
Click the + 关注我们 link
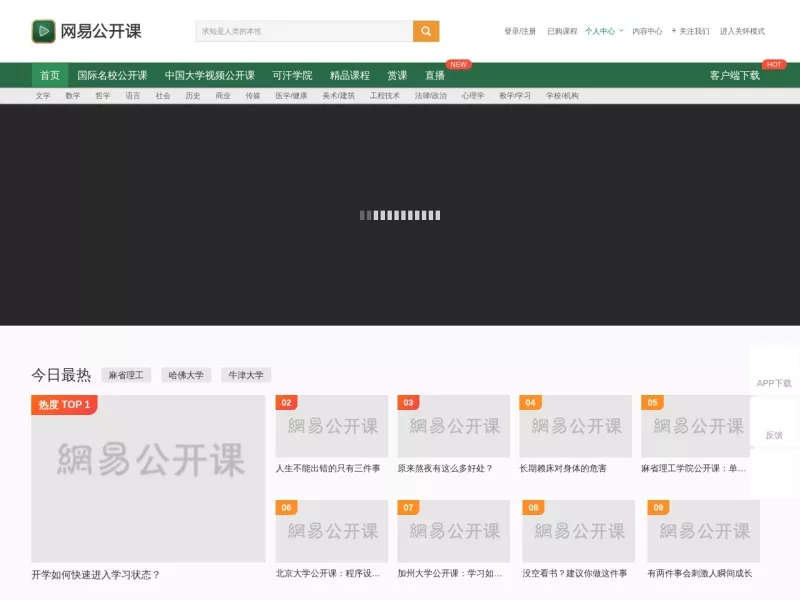click(690, 31)
